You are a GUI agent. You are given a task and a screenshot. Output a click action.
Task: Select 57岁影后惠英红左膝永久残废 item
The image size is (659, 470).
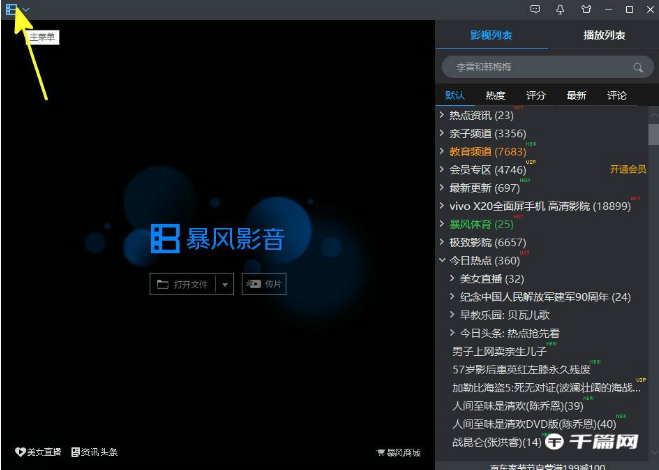click(522, 370)
